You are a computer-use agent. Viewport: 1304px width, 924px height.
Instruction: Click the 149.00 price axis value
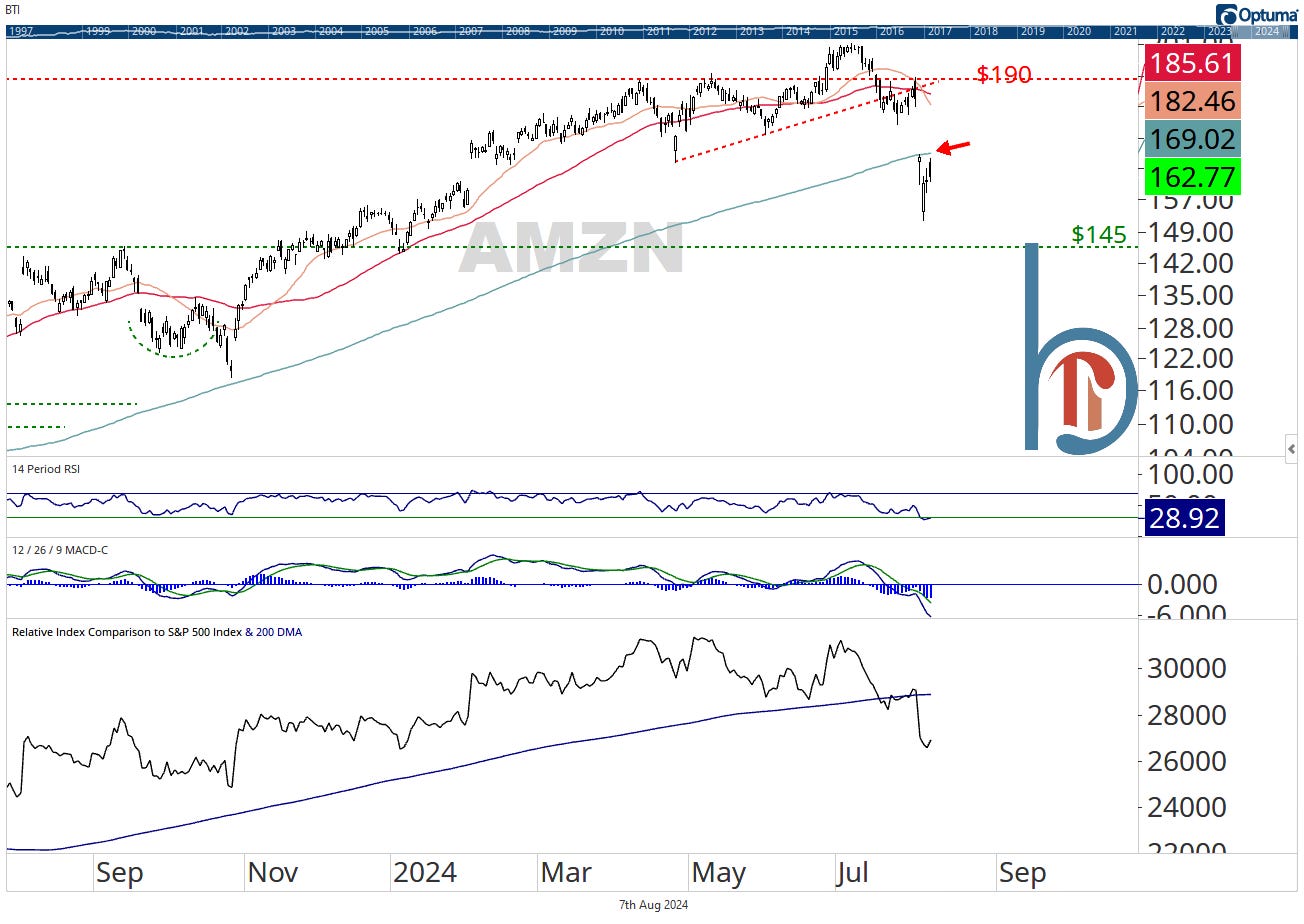tap(1192, 231)
